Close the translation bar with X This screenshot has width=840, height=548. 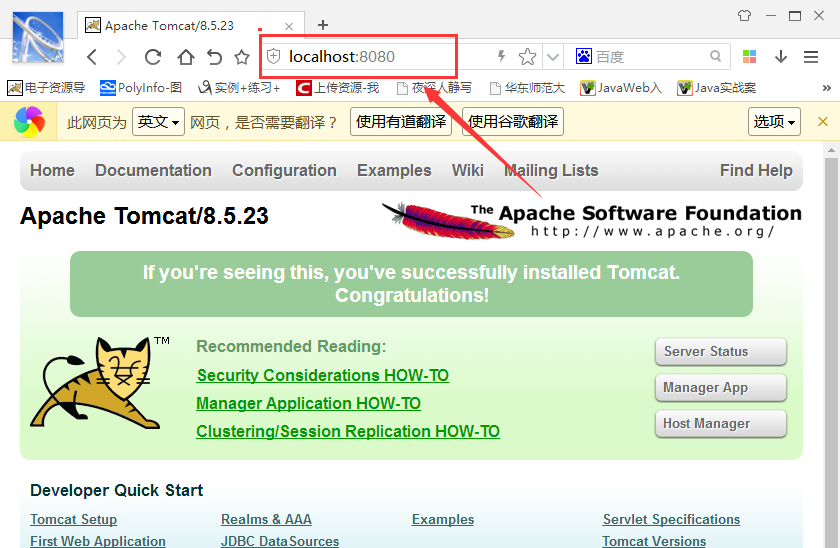[x=823, y=122]
